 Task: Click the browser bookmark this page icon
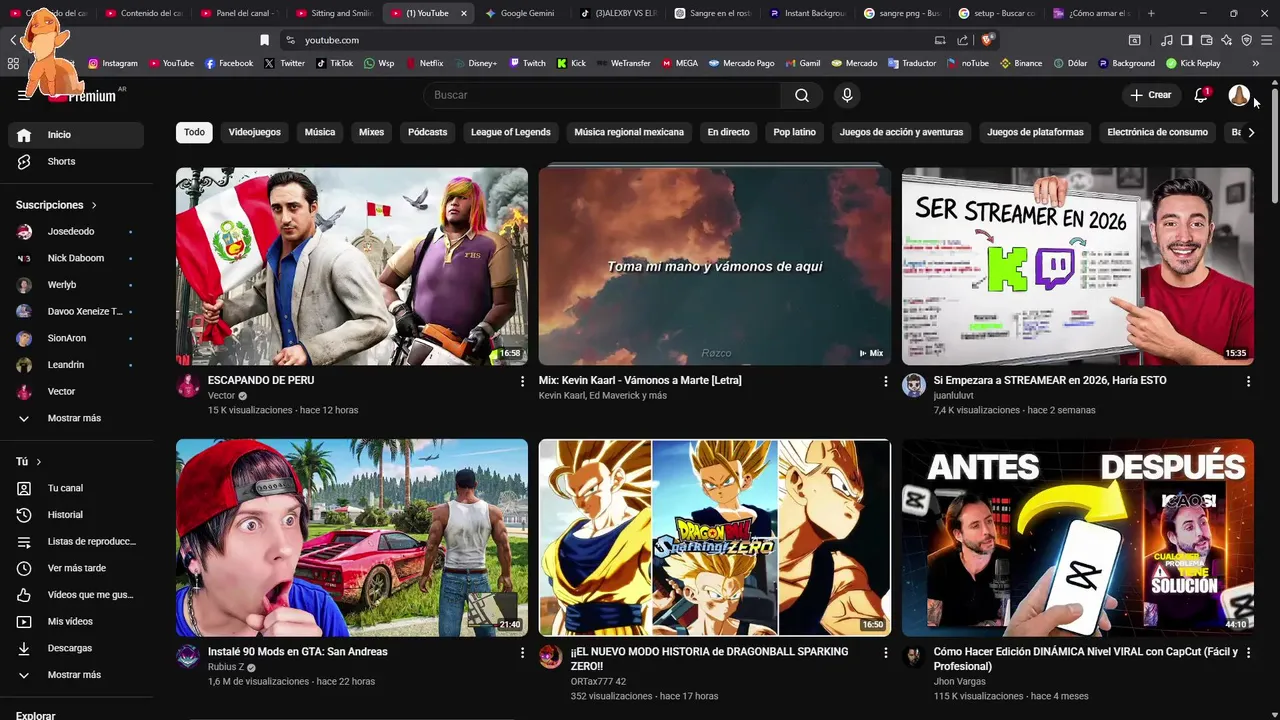pos(264,40)
